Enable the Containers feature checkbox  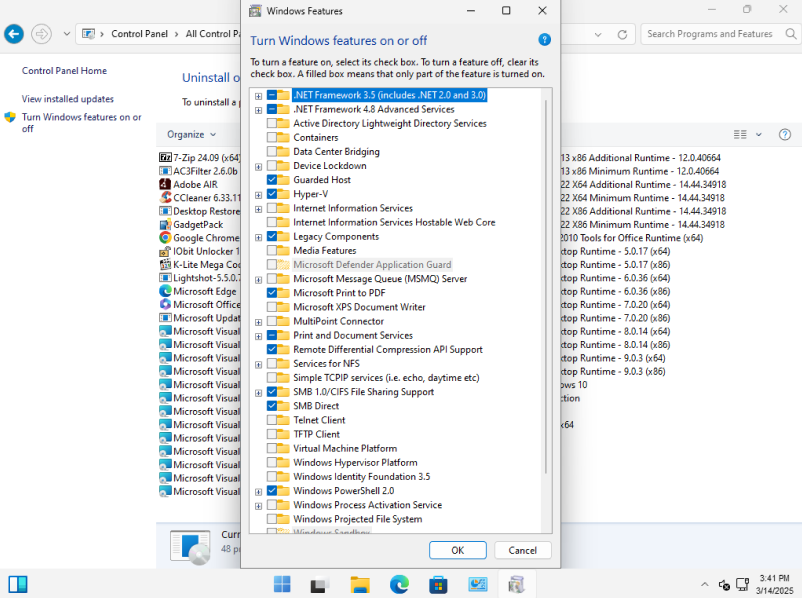click(272, 138)
